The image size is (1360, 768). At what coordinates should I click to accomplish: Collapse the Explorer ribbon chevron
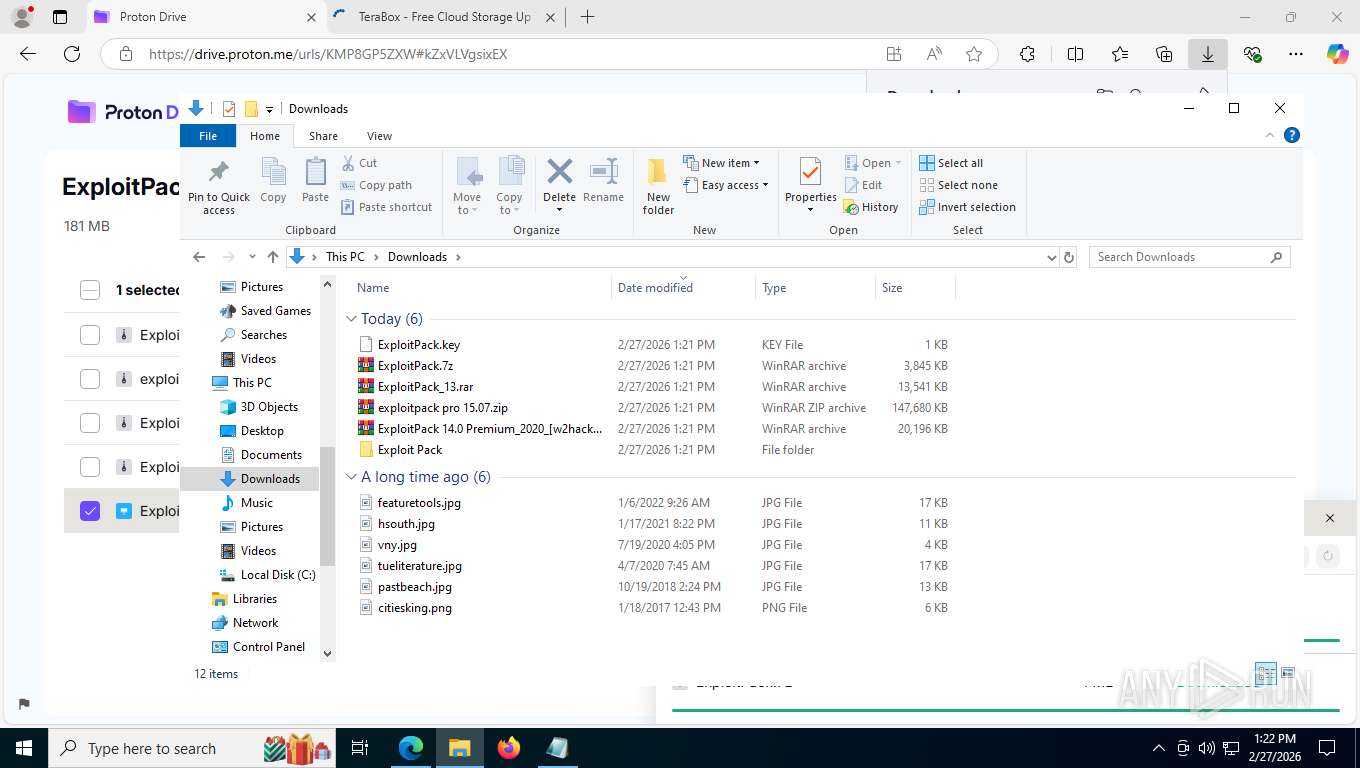tap(1271, 135)
